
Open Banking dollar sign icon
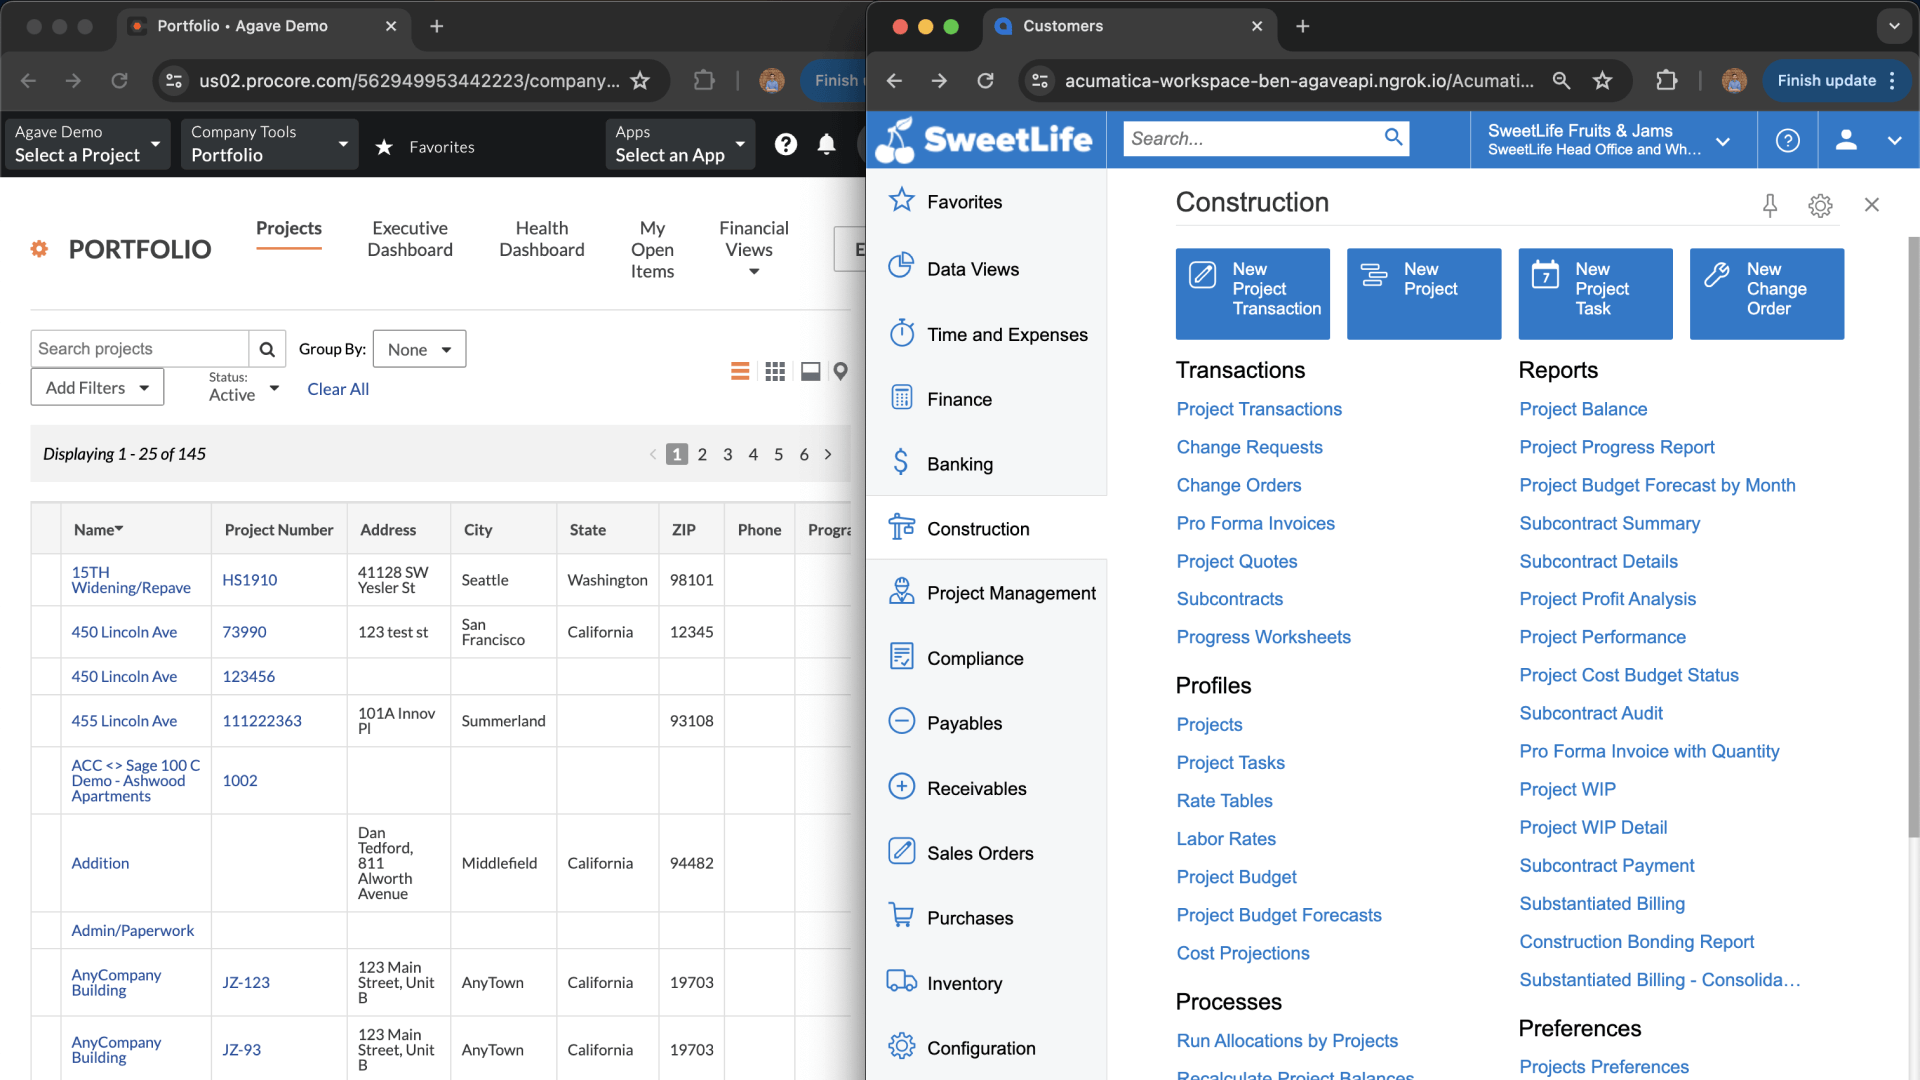click(901, 462)
